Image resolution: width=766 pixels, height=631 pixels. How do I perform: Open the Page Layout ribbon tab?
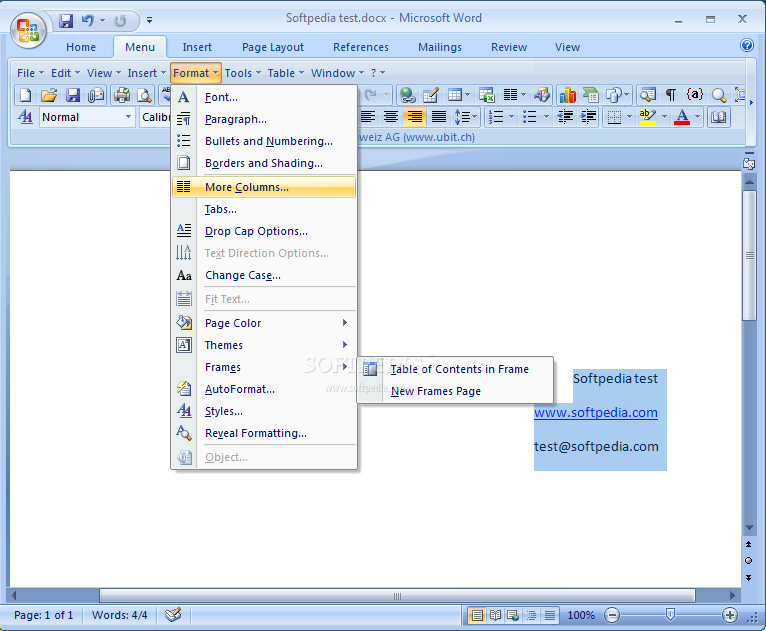273,47
